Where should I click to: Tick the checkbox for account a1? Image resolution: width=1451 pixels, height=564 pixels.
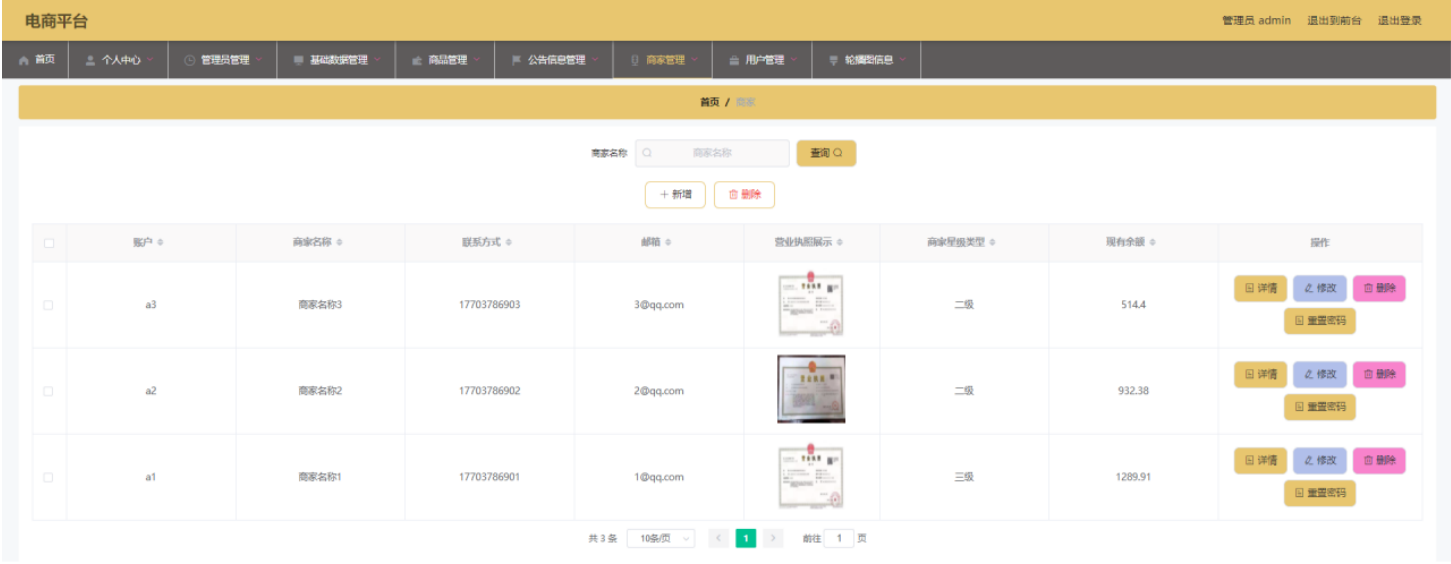coord(49,477)
